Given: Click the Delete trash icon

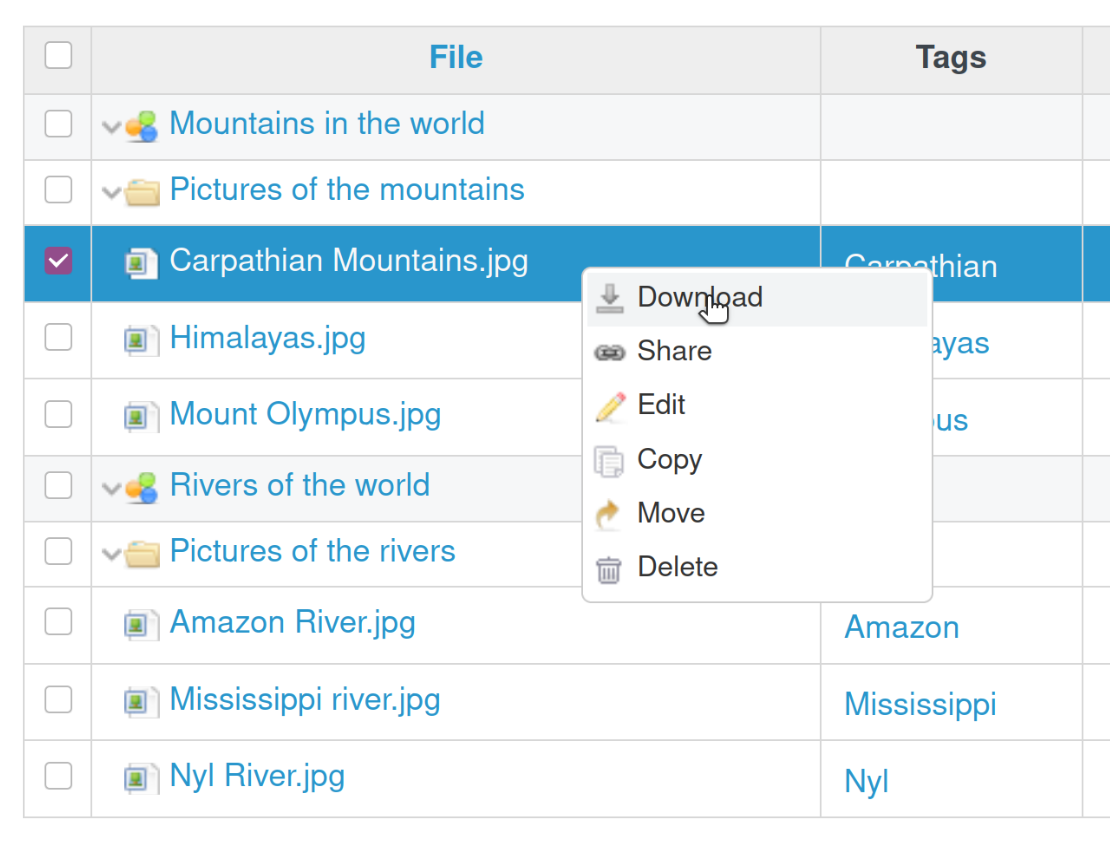Looking at the screenshot, I should click(x=608, y=567).
